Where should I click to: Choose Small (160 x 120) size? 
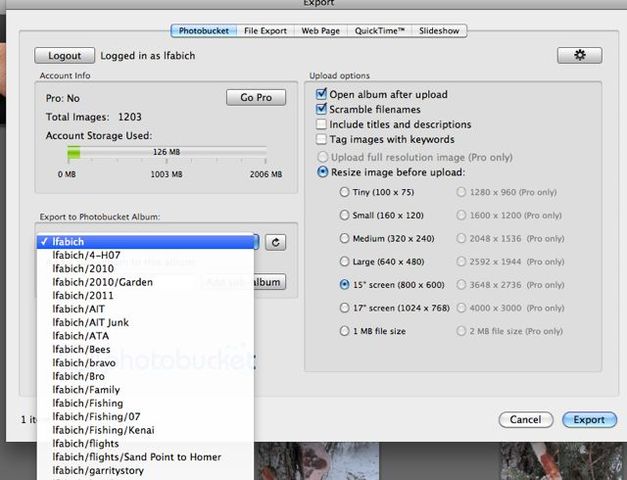pyautogui.click(x=344, y=215)
